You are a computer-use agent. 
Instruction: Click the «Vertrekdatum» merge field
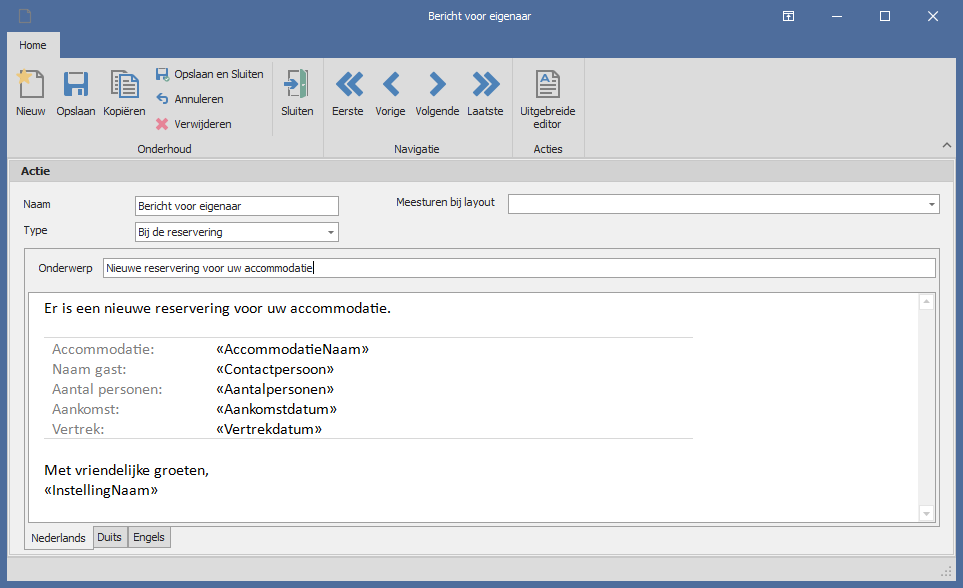click(269, 429)
